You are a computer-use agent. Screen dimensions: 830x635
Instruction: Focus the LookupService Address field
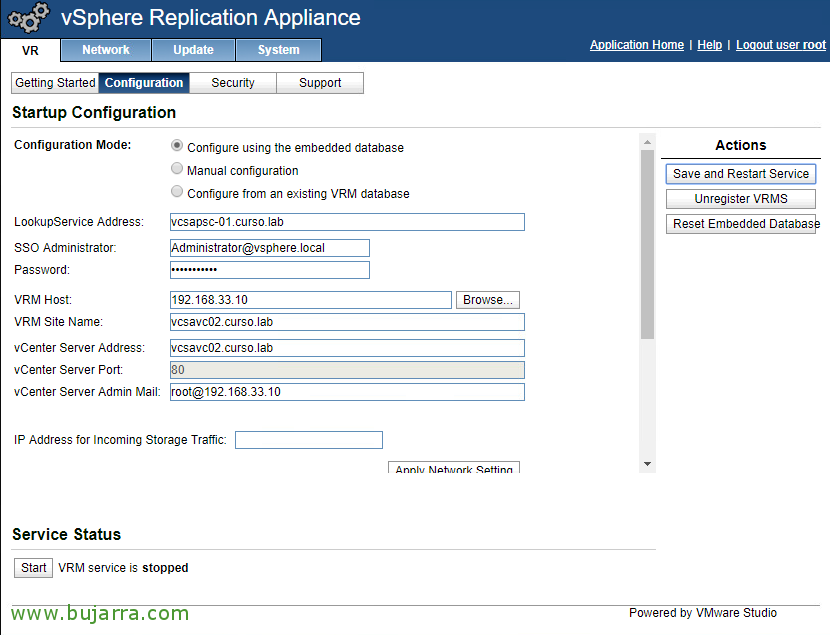click(347, 222)
